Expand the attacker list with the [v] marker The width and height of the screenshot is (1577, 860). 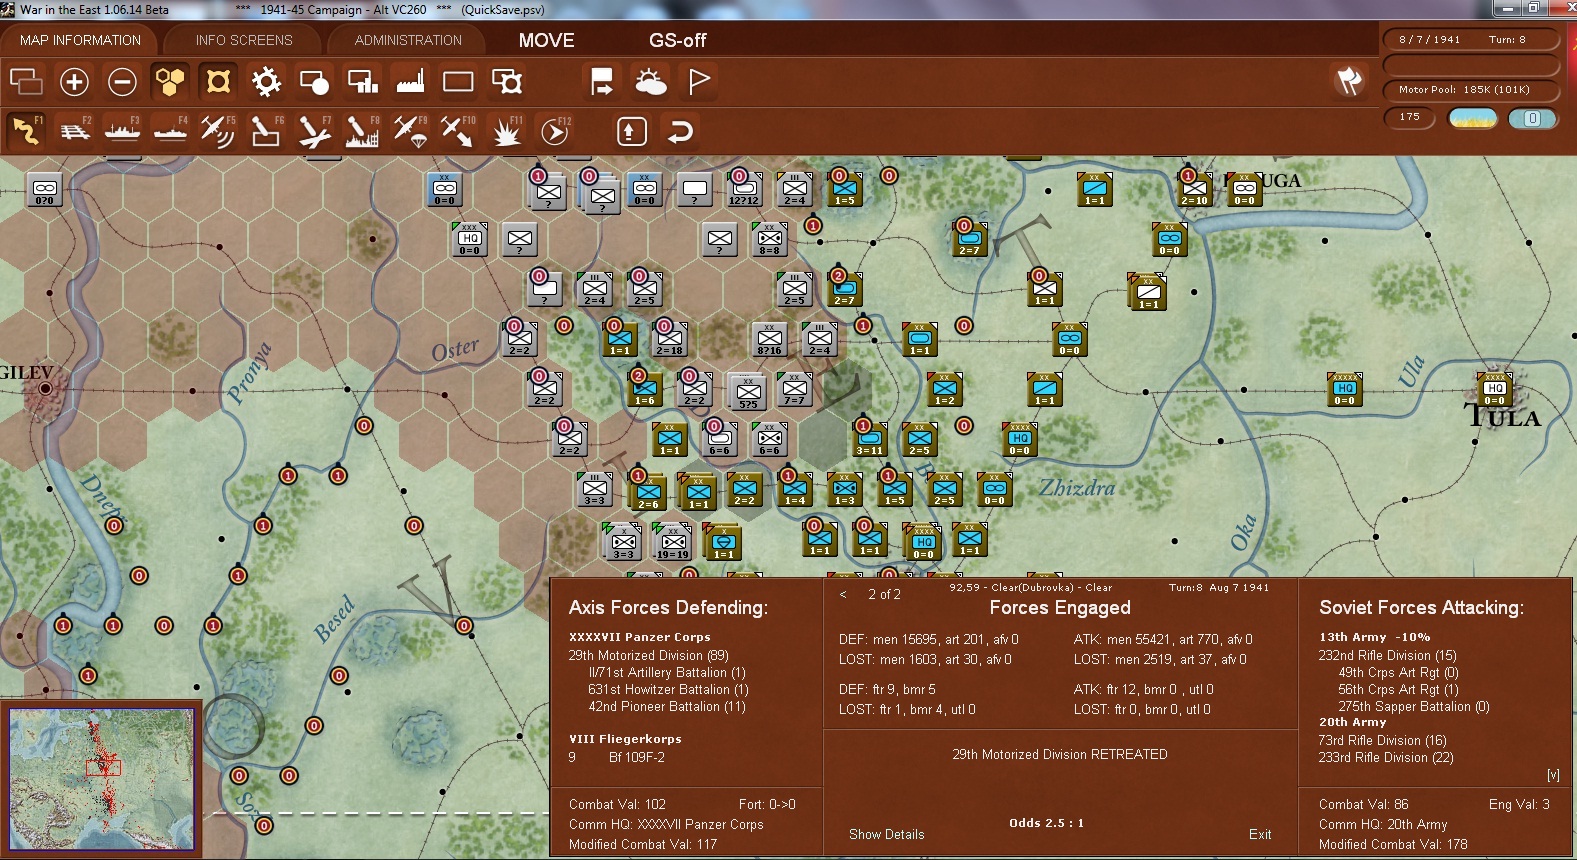tap(1553, 775)
